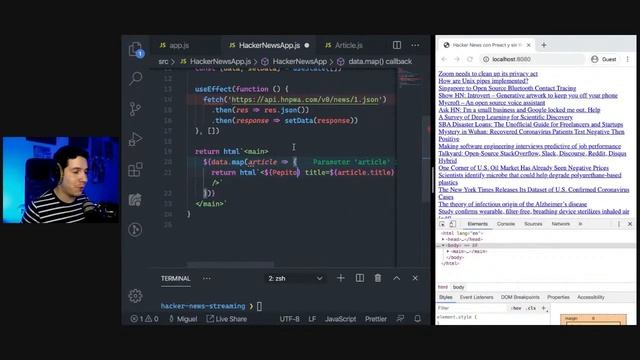This screenshot has width=640, height=360.
Task: Switch to Event Listeners pane
Action: [476, 297]
